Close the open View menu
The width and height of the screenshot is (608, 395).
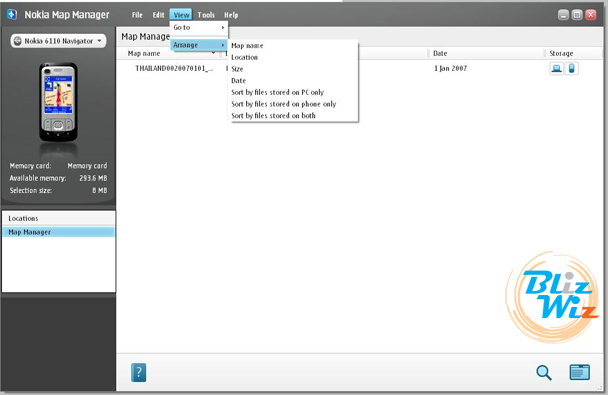tap(181, 15)
